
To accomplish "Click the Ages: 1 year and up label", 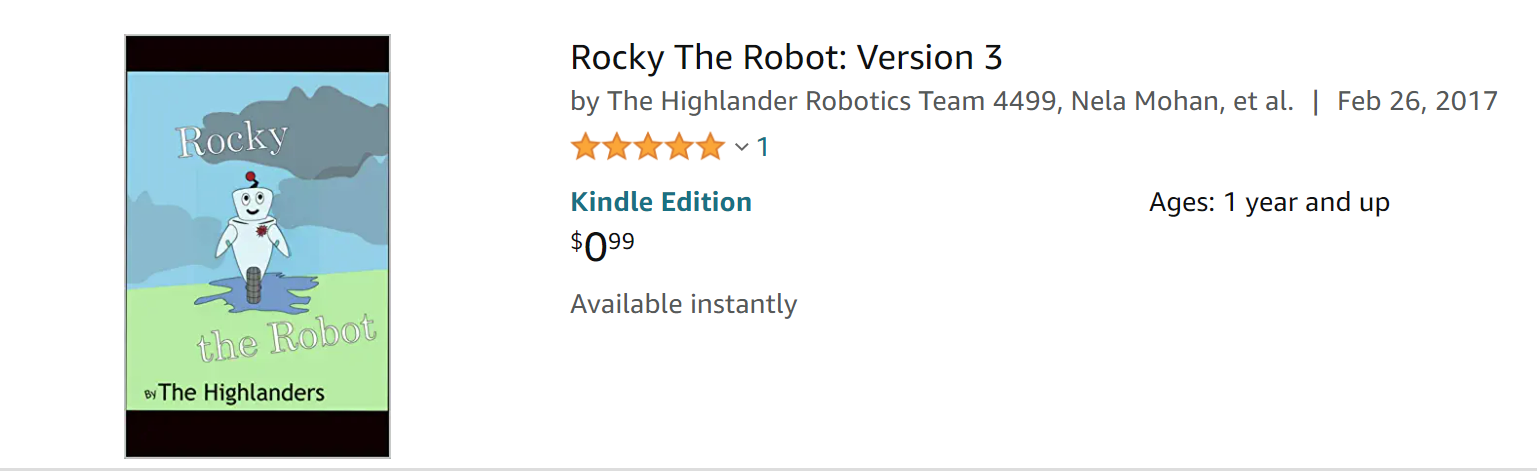I will (x=1269, y=203).
